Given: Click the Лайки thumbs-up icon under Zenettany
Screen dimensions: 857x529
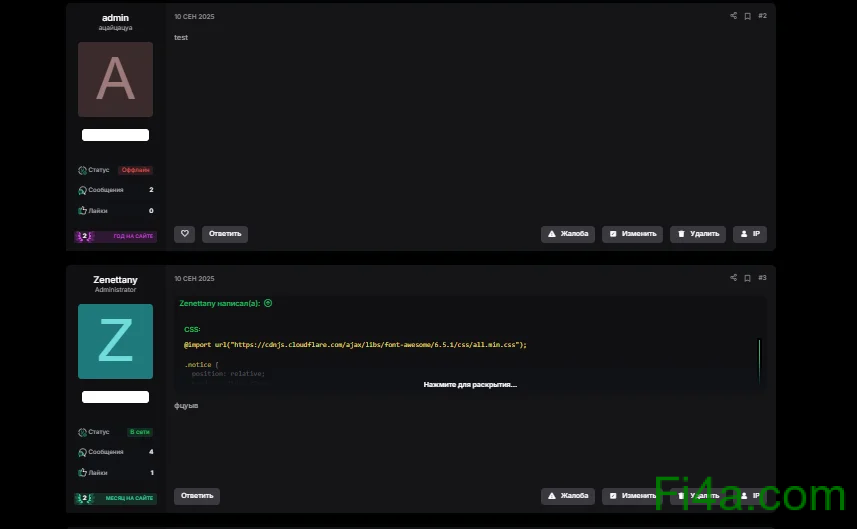Looking at the screenshot, I should [x=82, y=473].
